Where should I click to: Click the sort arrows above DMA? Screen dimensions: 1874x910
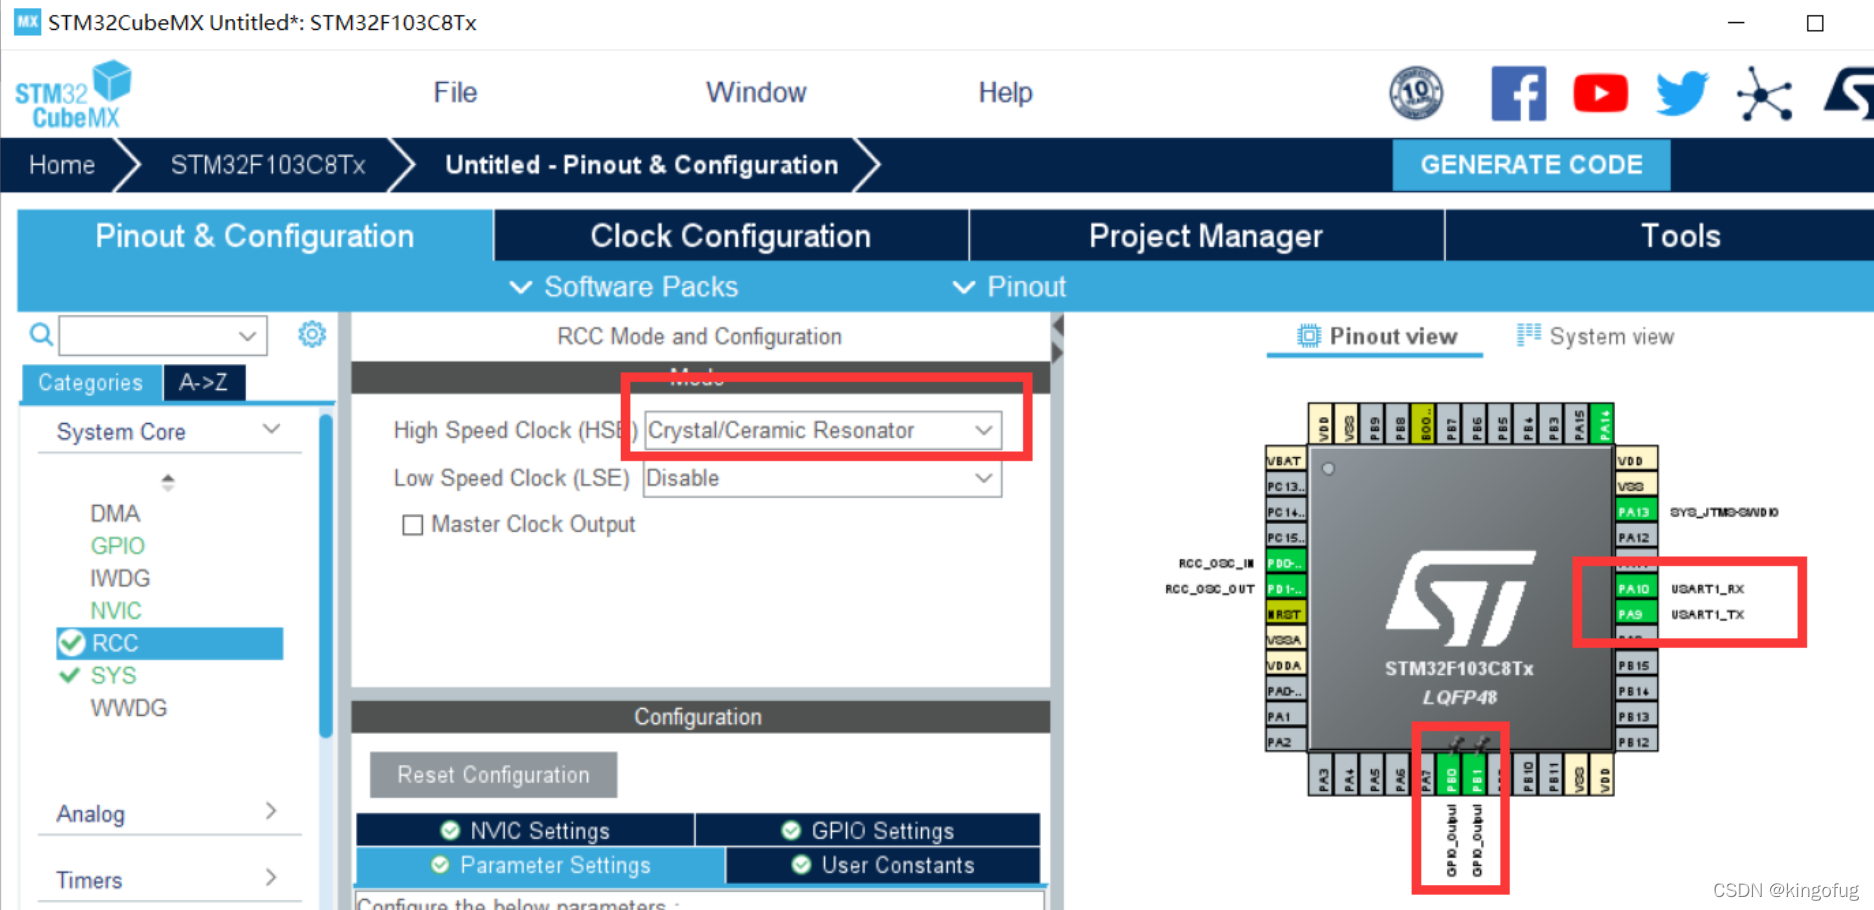point(168,482)
